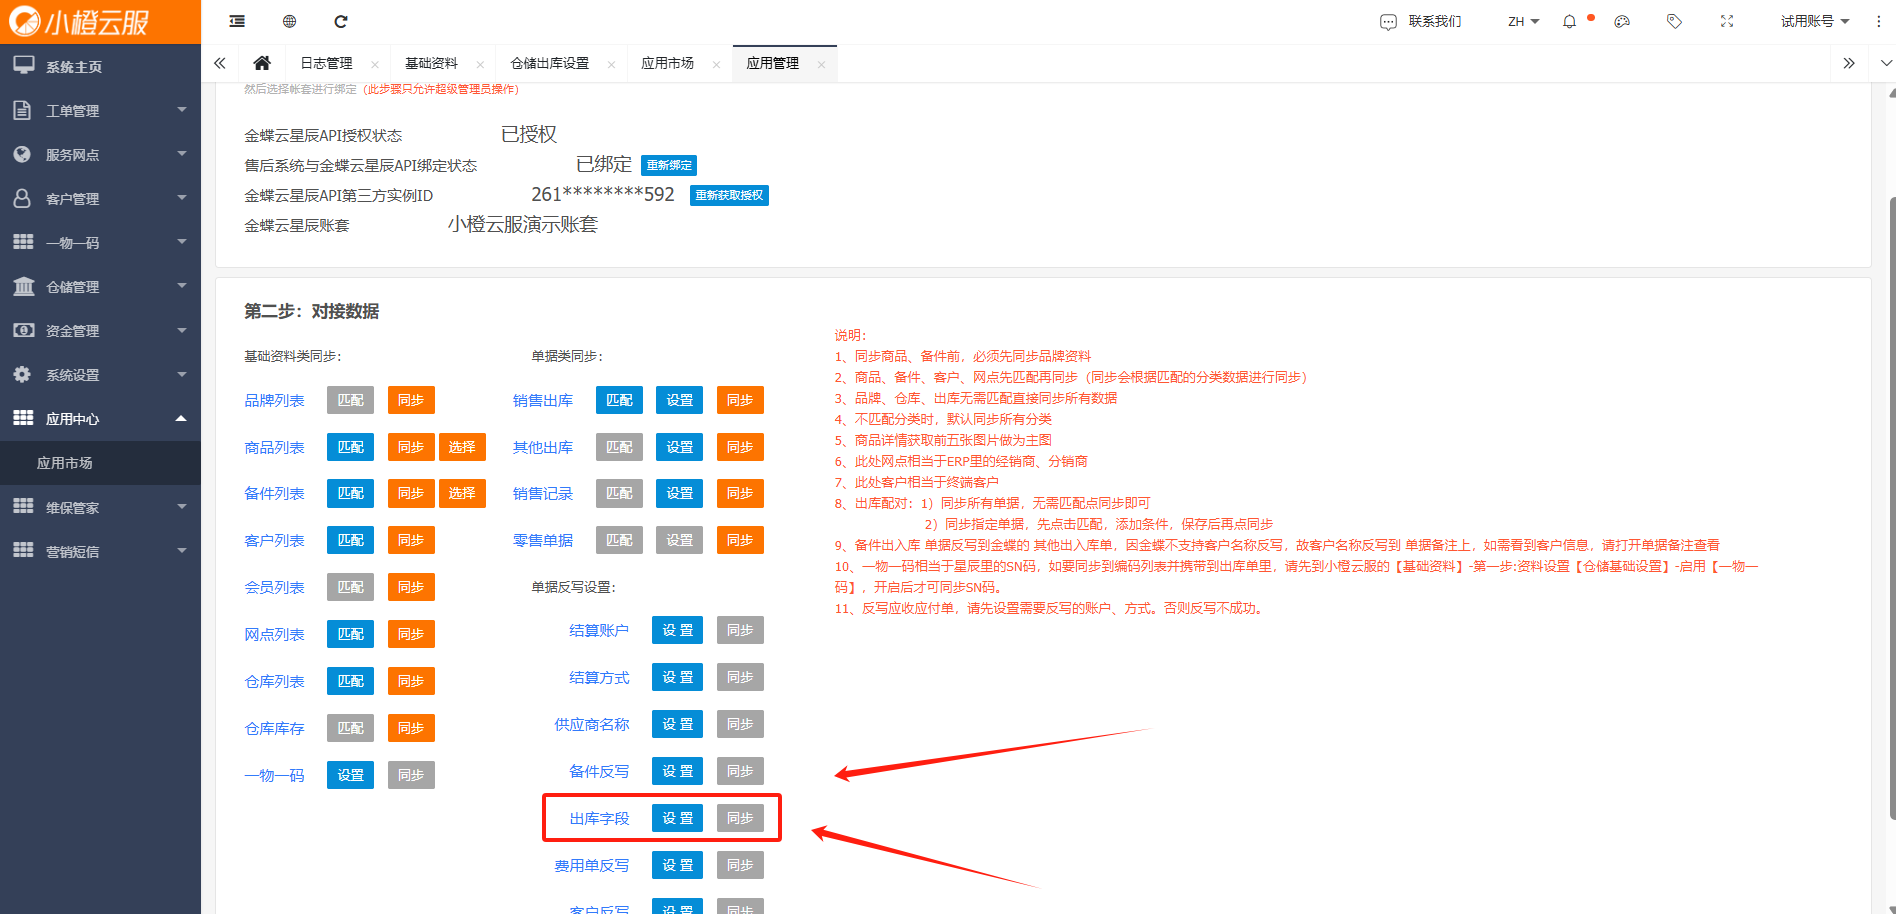Click 设置 for 其他出库
The image size is (1896, 914).
pyautogui.click(x=680, y=447)
